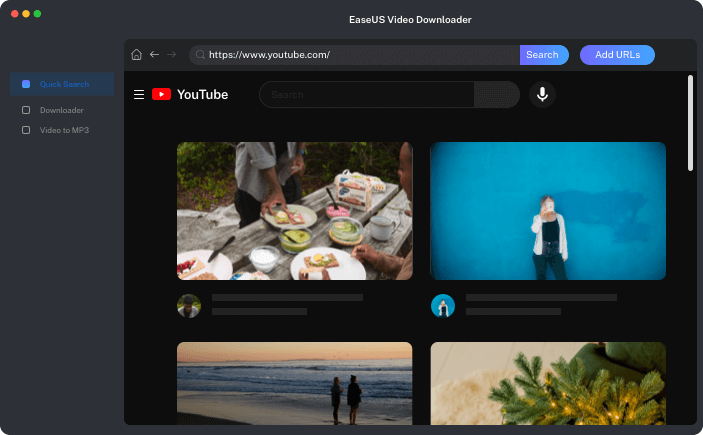Go forward using the right arrow
This screenshot has width=703, height=435.
point(172,55)
